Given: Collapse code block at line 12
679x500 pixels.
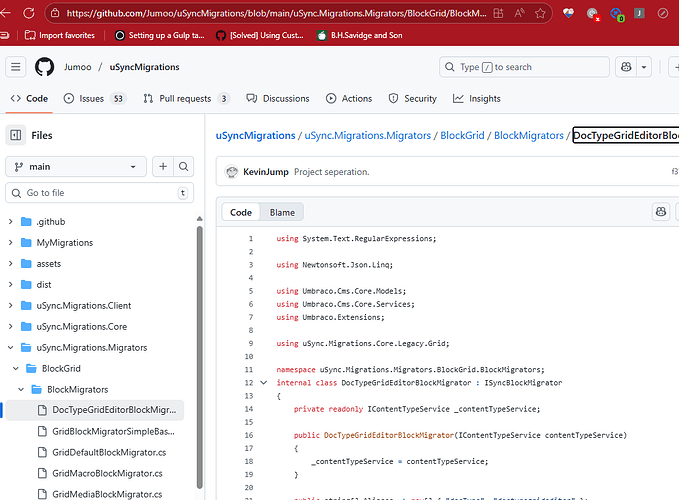Looking at the screenshot, I should tap(263, 383).
